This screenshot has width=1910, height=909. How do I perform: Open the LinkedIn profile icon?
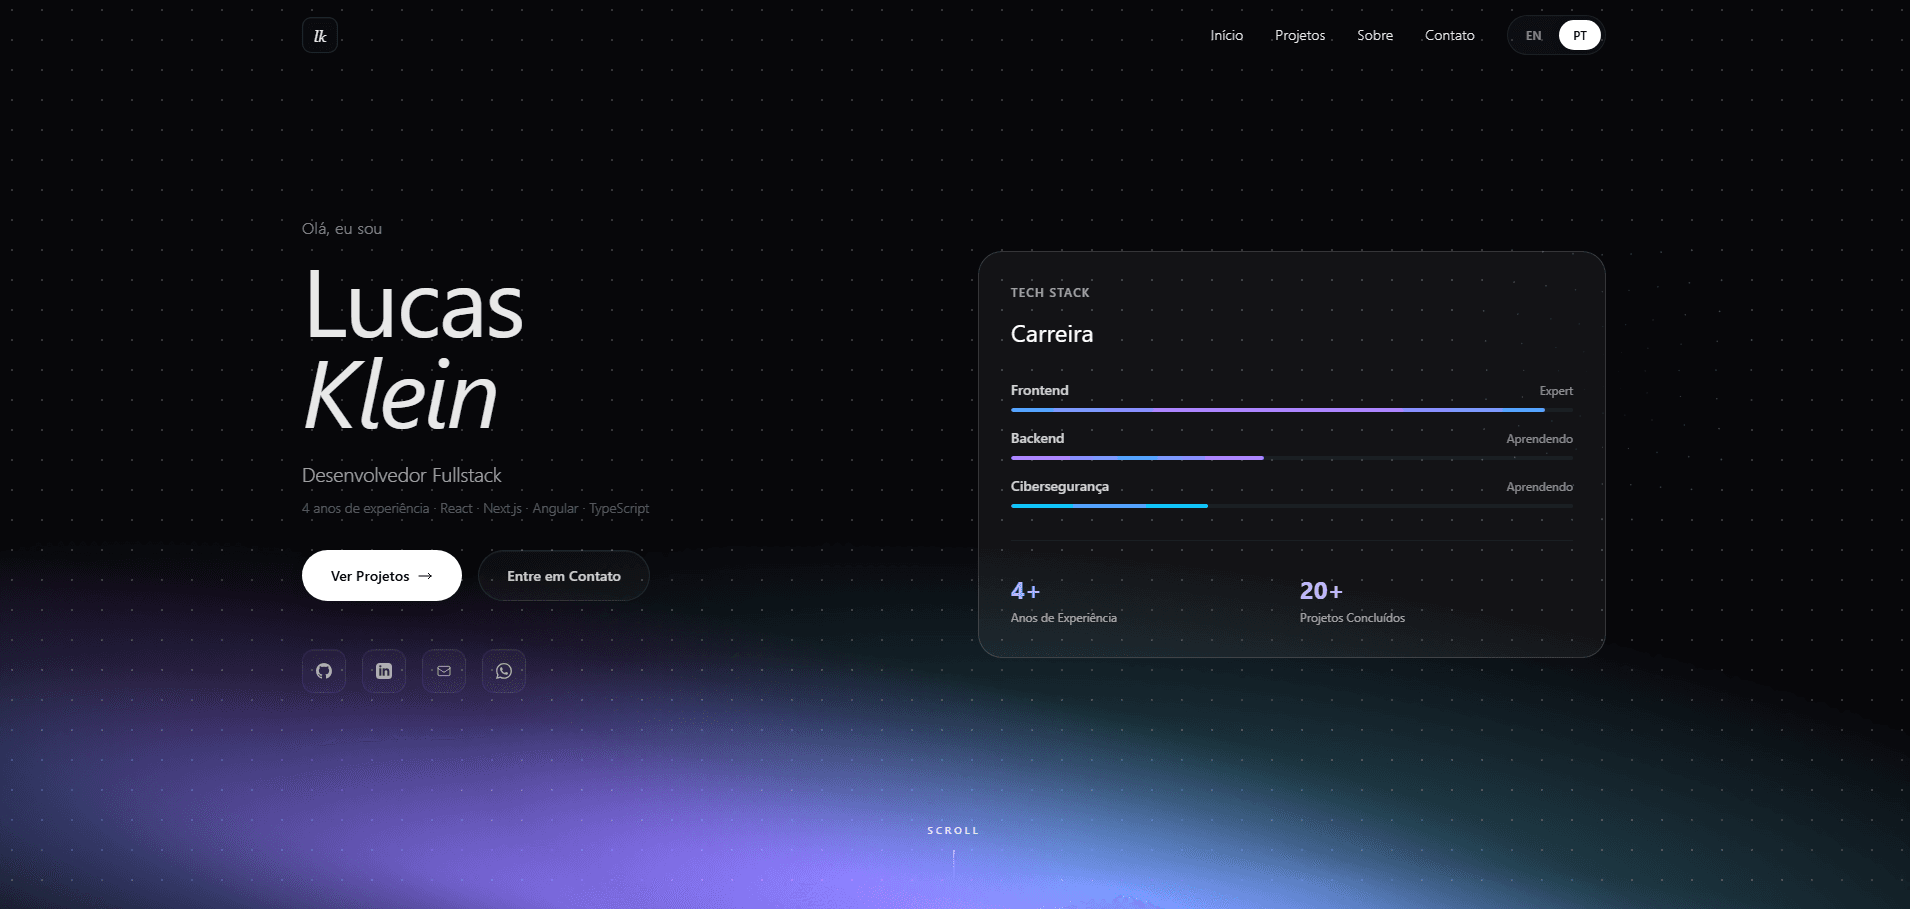pos(384,671)
